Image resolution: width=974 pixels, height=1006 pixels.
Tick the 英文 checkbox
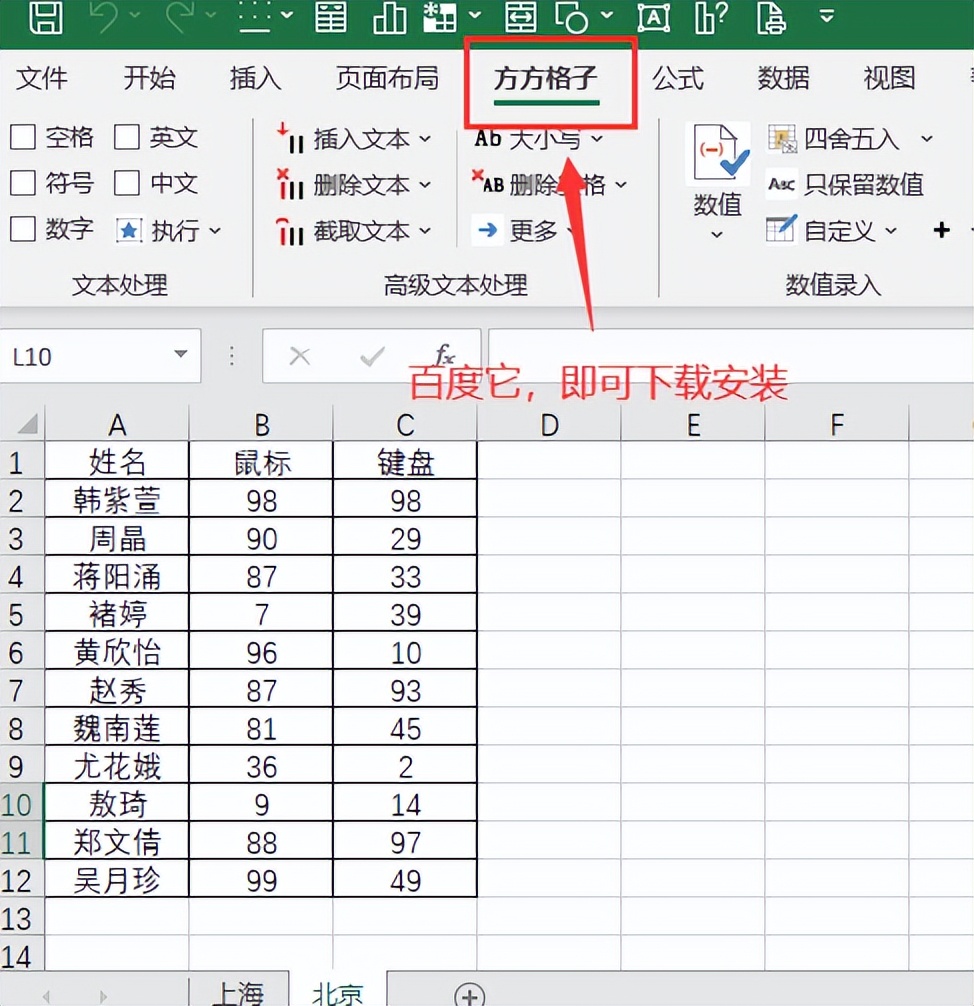127,138
